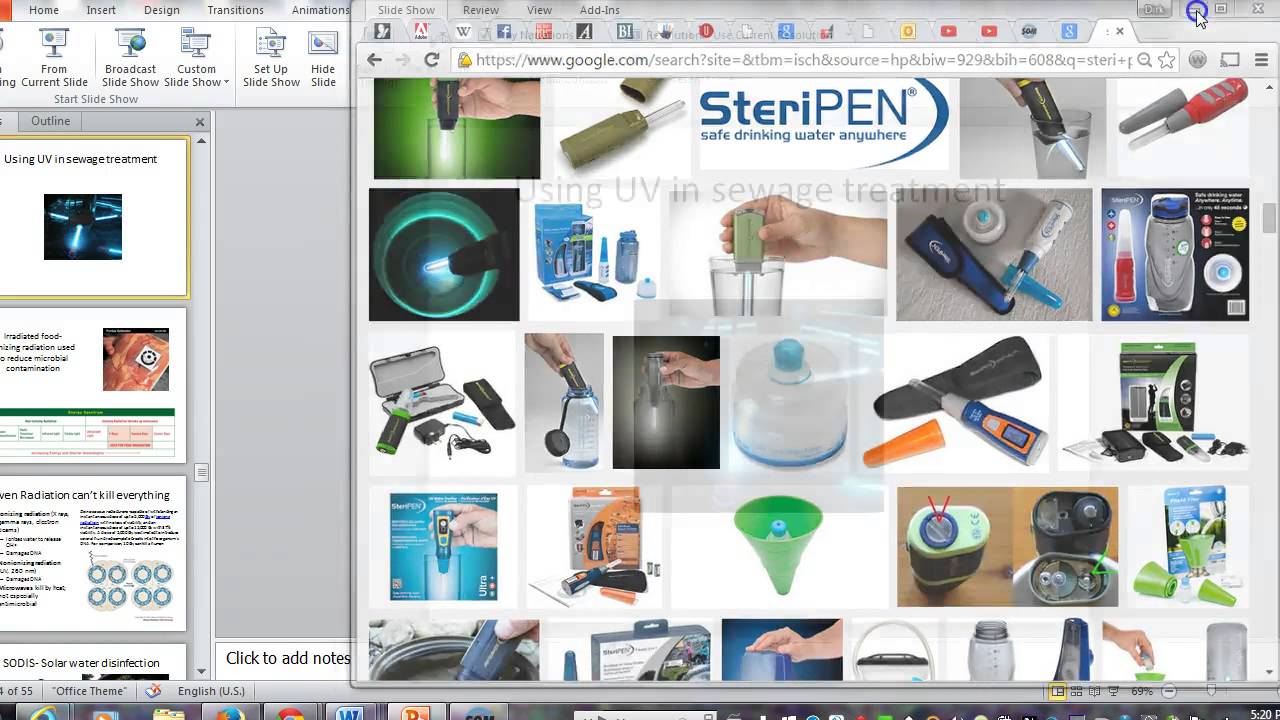The image size is (1280, 720).
Task: Switch to Normal view in status bar
Action: pyautogui.click(x=1058, y=691)
